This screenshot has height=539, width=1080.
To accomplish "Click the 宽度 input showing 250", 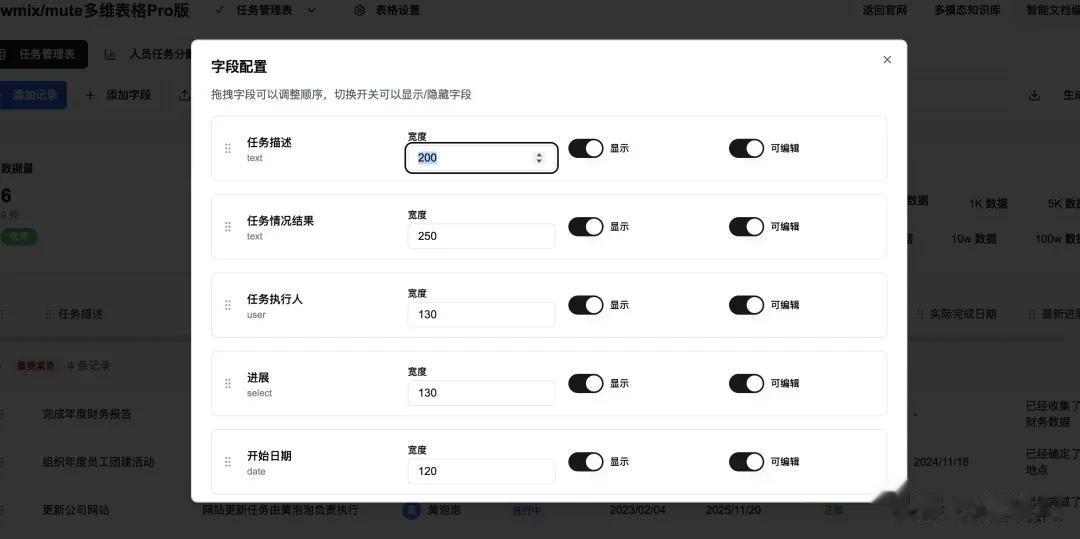I will pyautogui.click(x=481, y=236).
